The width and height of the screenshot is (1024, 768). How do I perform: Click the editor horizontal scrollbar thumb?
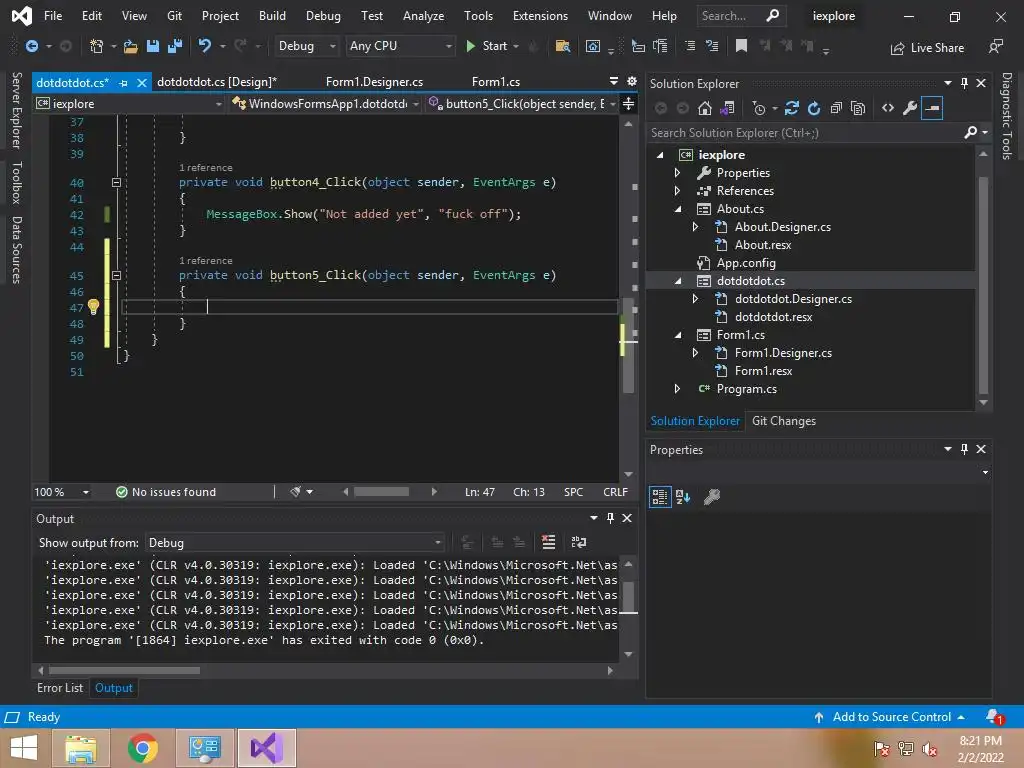[x=381, y=492]
